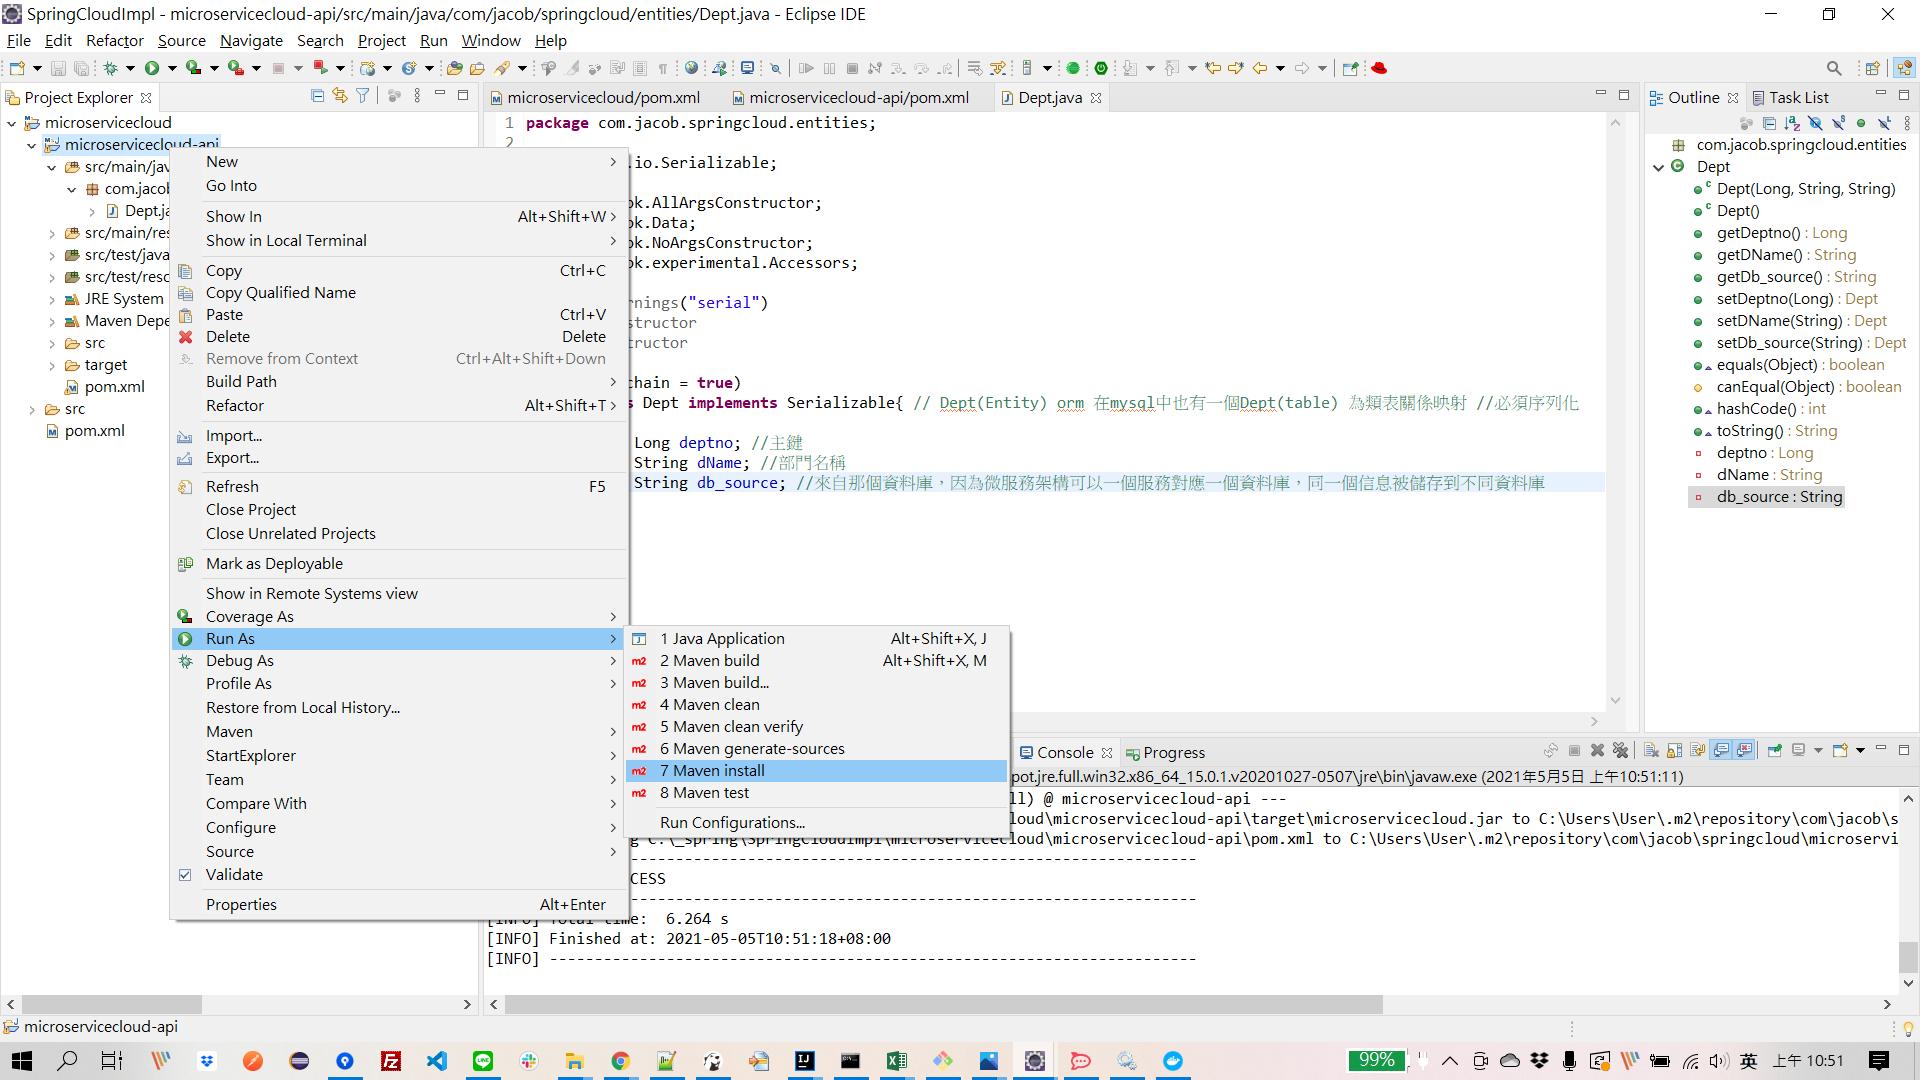
Task: Toggle Hide Fields in Outline toolbar
Action: click(1815, 123)
